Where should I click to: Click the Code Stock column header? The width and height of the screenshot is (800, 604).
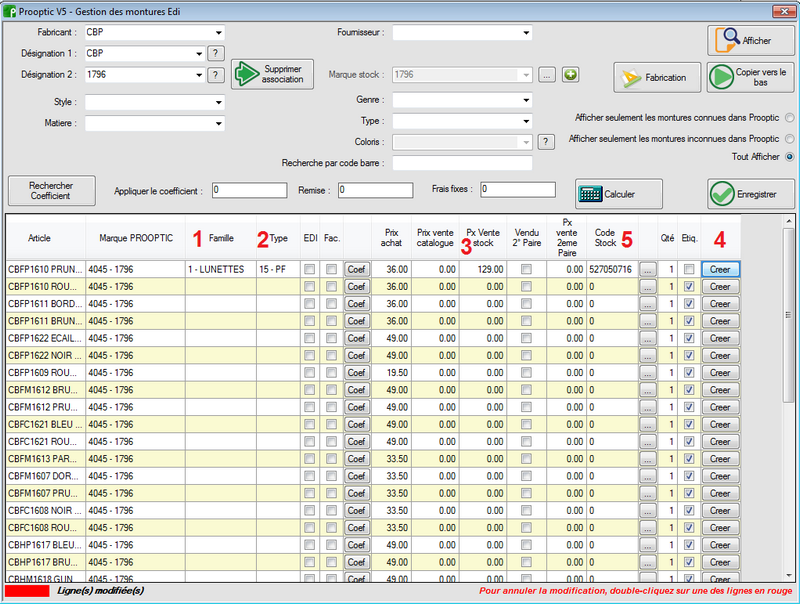(x=613, y=238)
